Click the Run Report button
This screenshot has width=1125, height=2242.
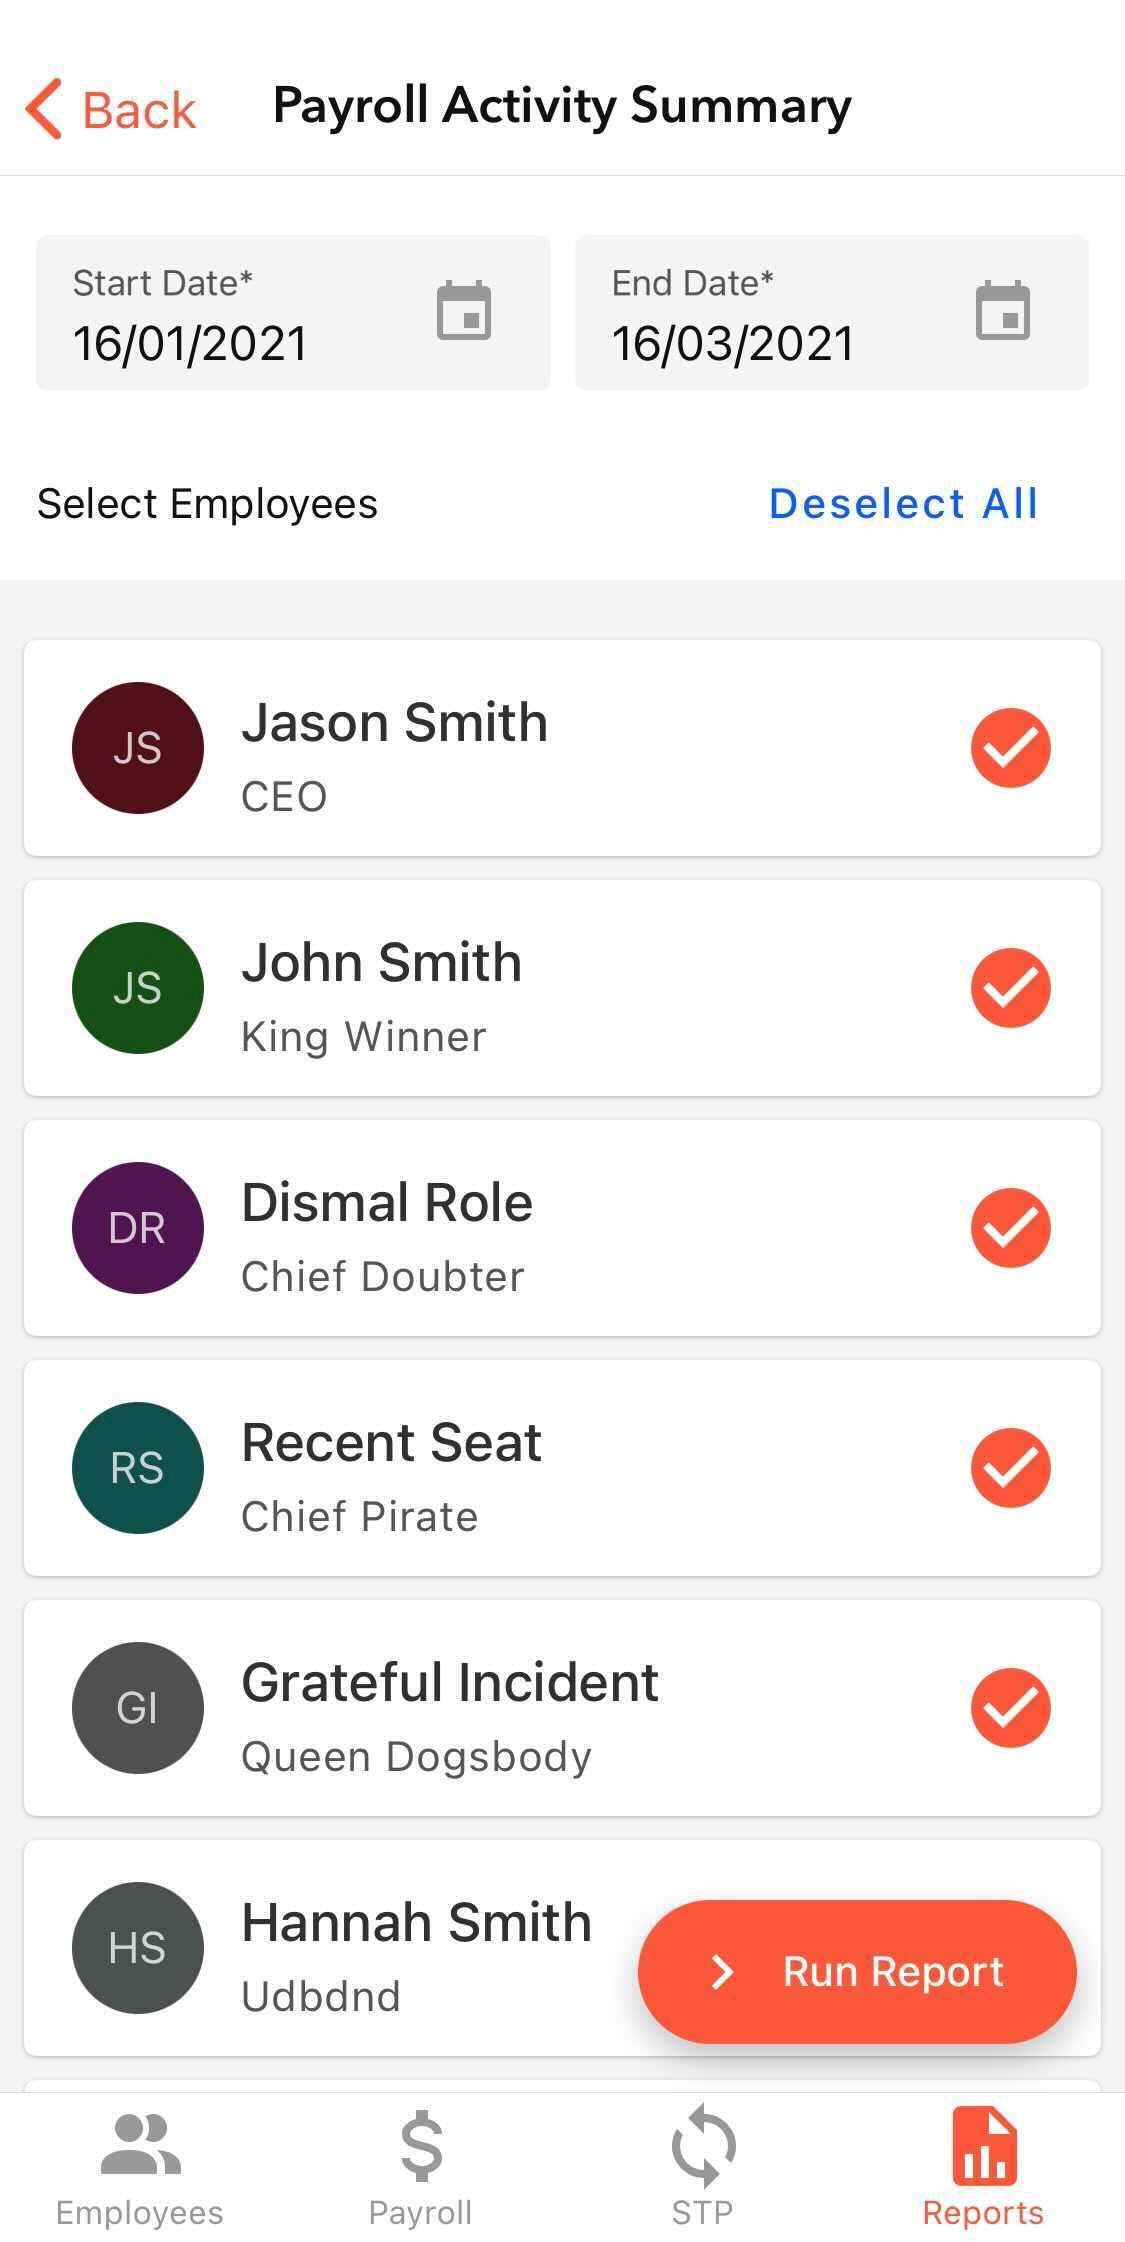[x=857, y=1971]
